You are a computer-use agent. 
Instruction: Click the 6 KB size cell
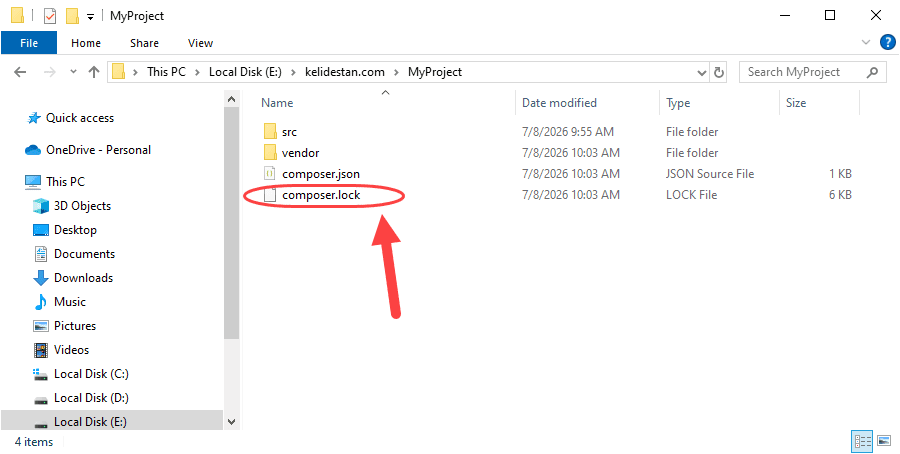[840, 195]
